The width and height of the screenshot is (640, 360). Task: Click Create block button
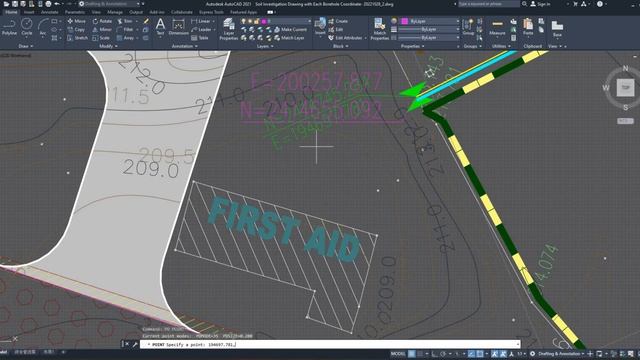(338, 21)
